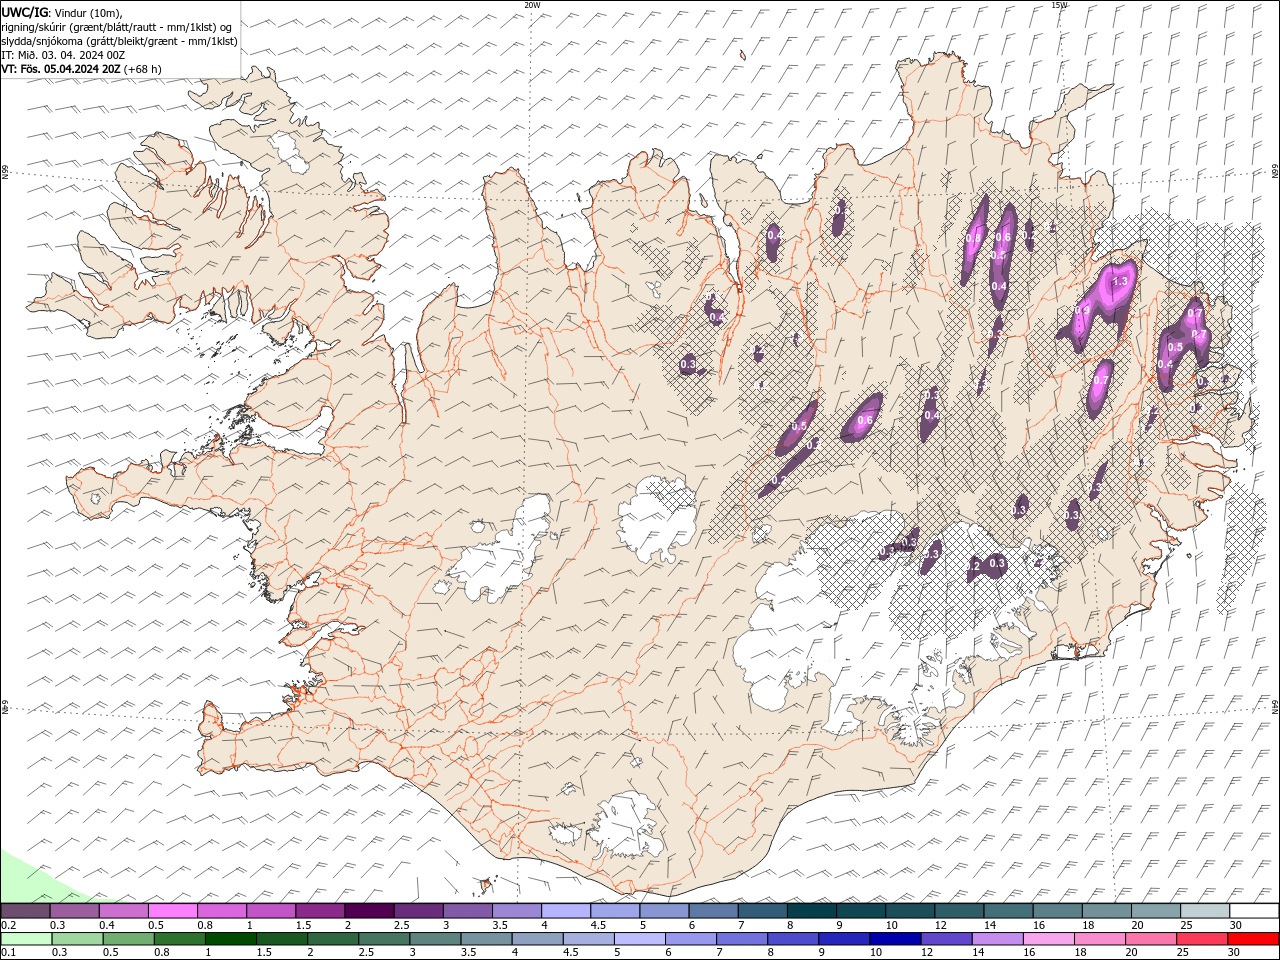Pick the deep navy 10–12 swatch, lower legend row
The height and width of the screenshot is (960, 1280).
pyautogui.click(x=894, y=938)
